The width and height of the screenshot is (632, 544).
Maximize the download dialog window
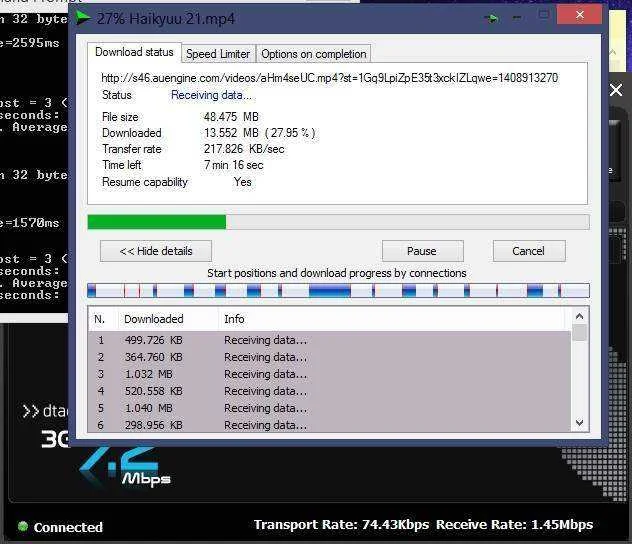(544, 15)
